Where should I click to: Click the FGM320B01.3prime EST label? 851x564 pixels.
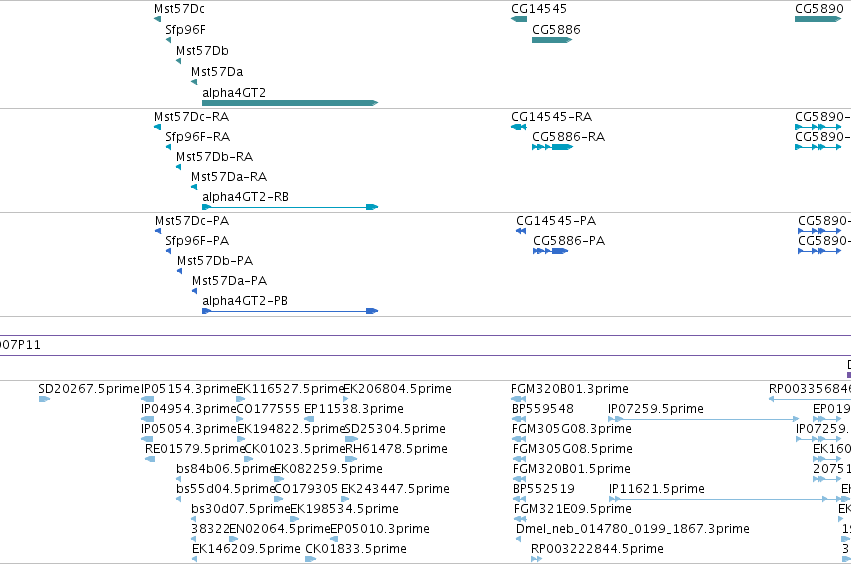(x=569, y=389)
